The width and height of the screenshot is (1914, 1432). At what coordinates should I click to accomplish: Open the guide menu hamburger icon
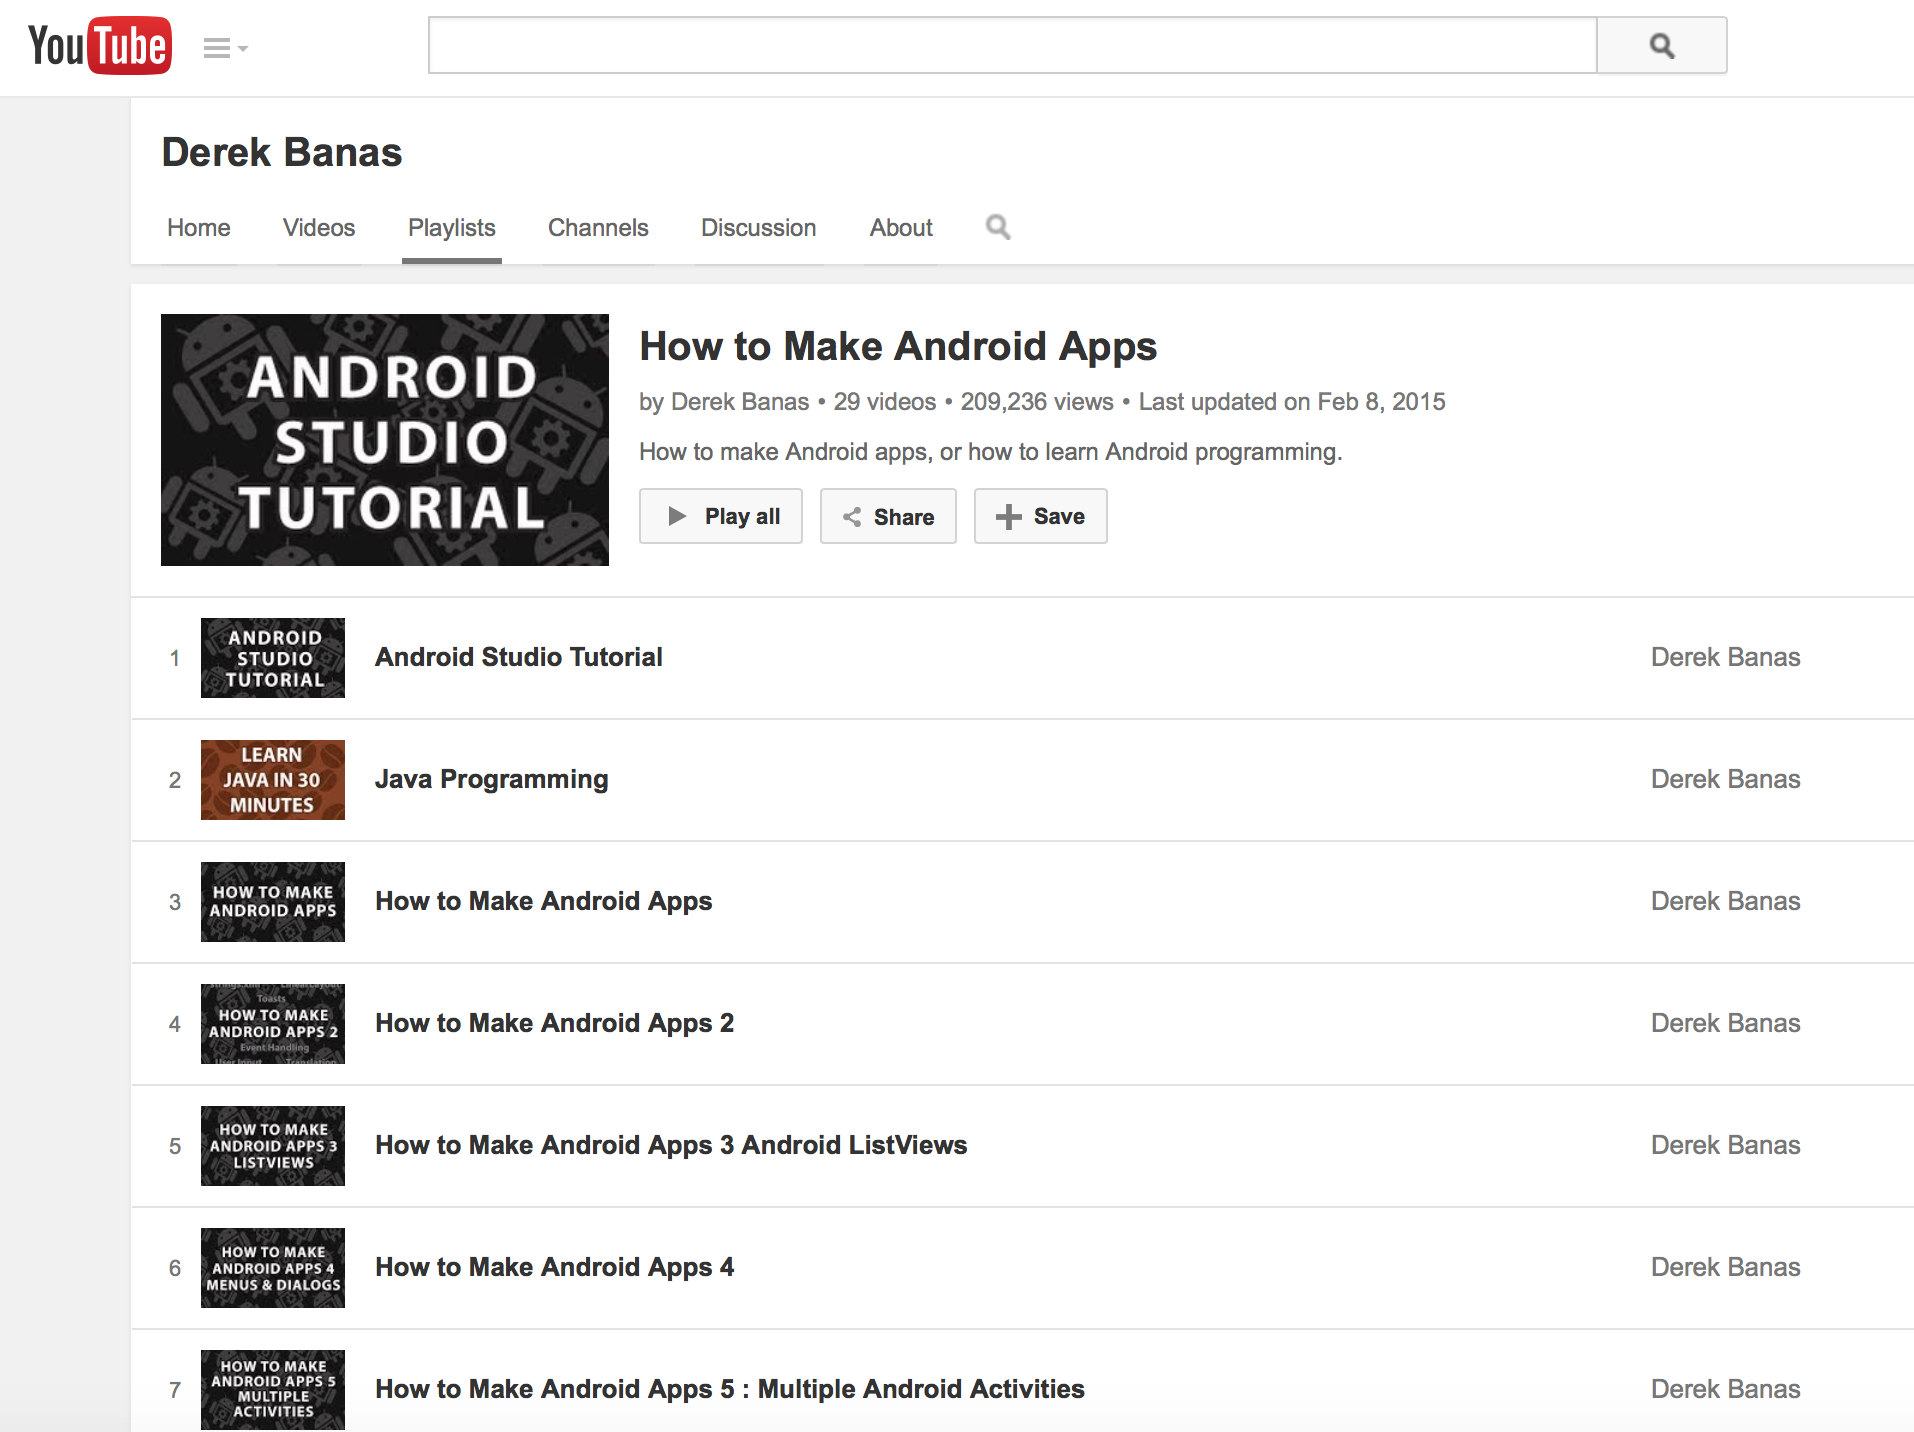(225, 48)
